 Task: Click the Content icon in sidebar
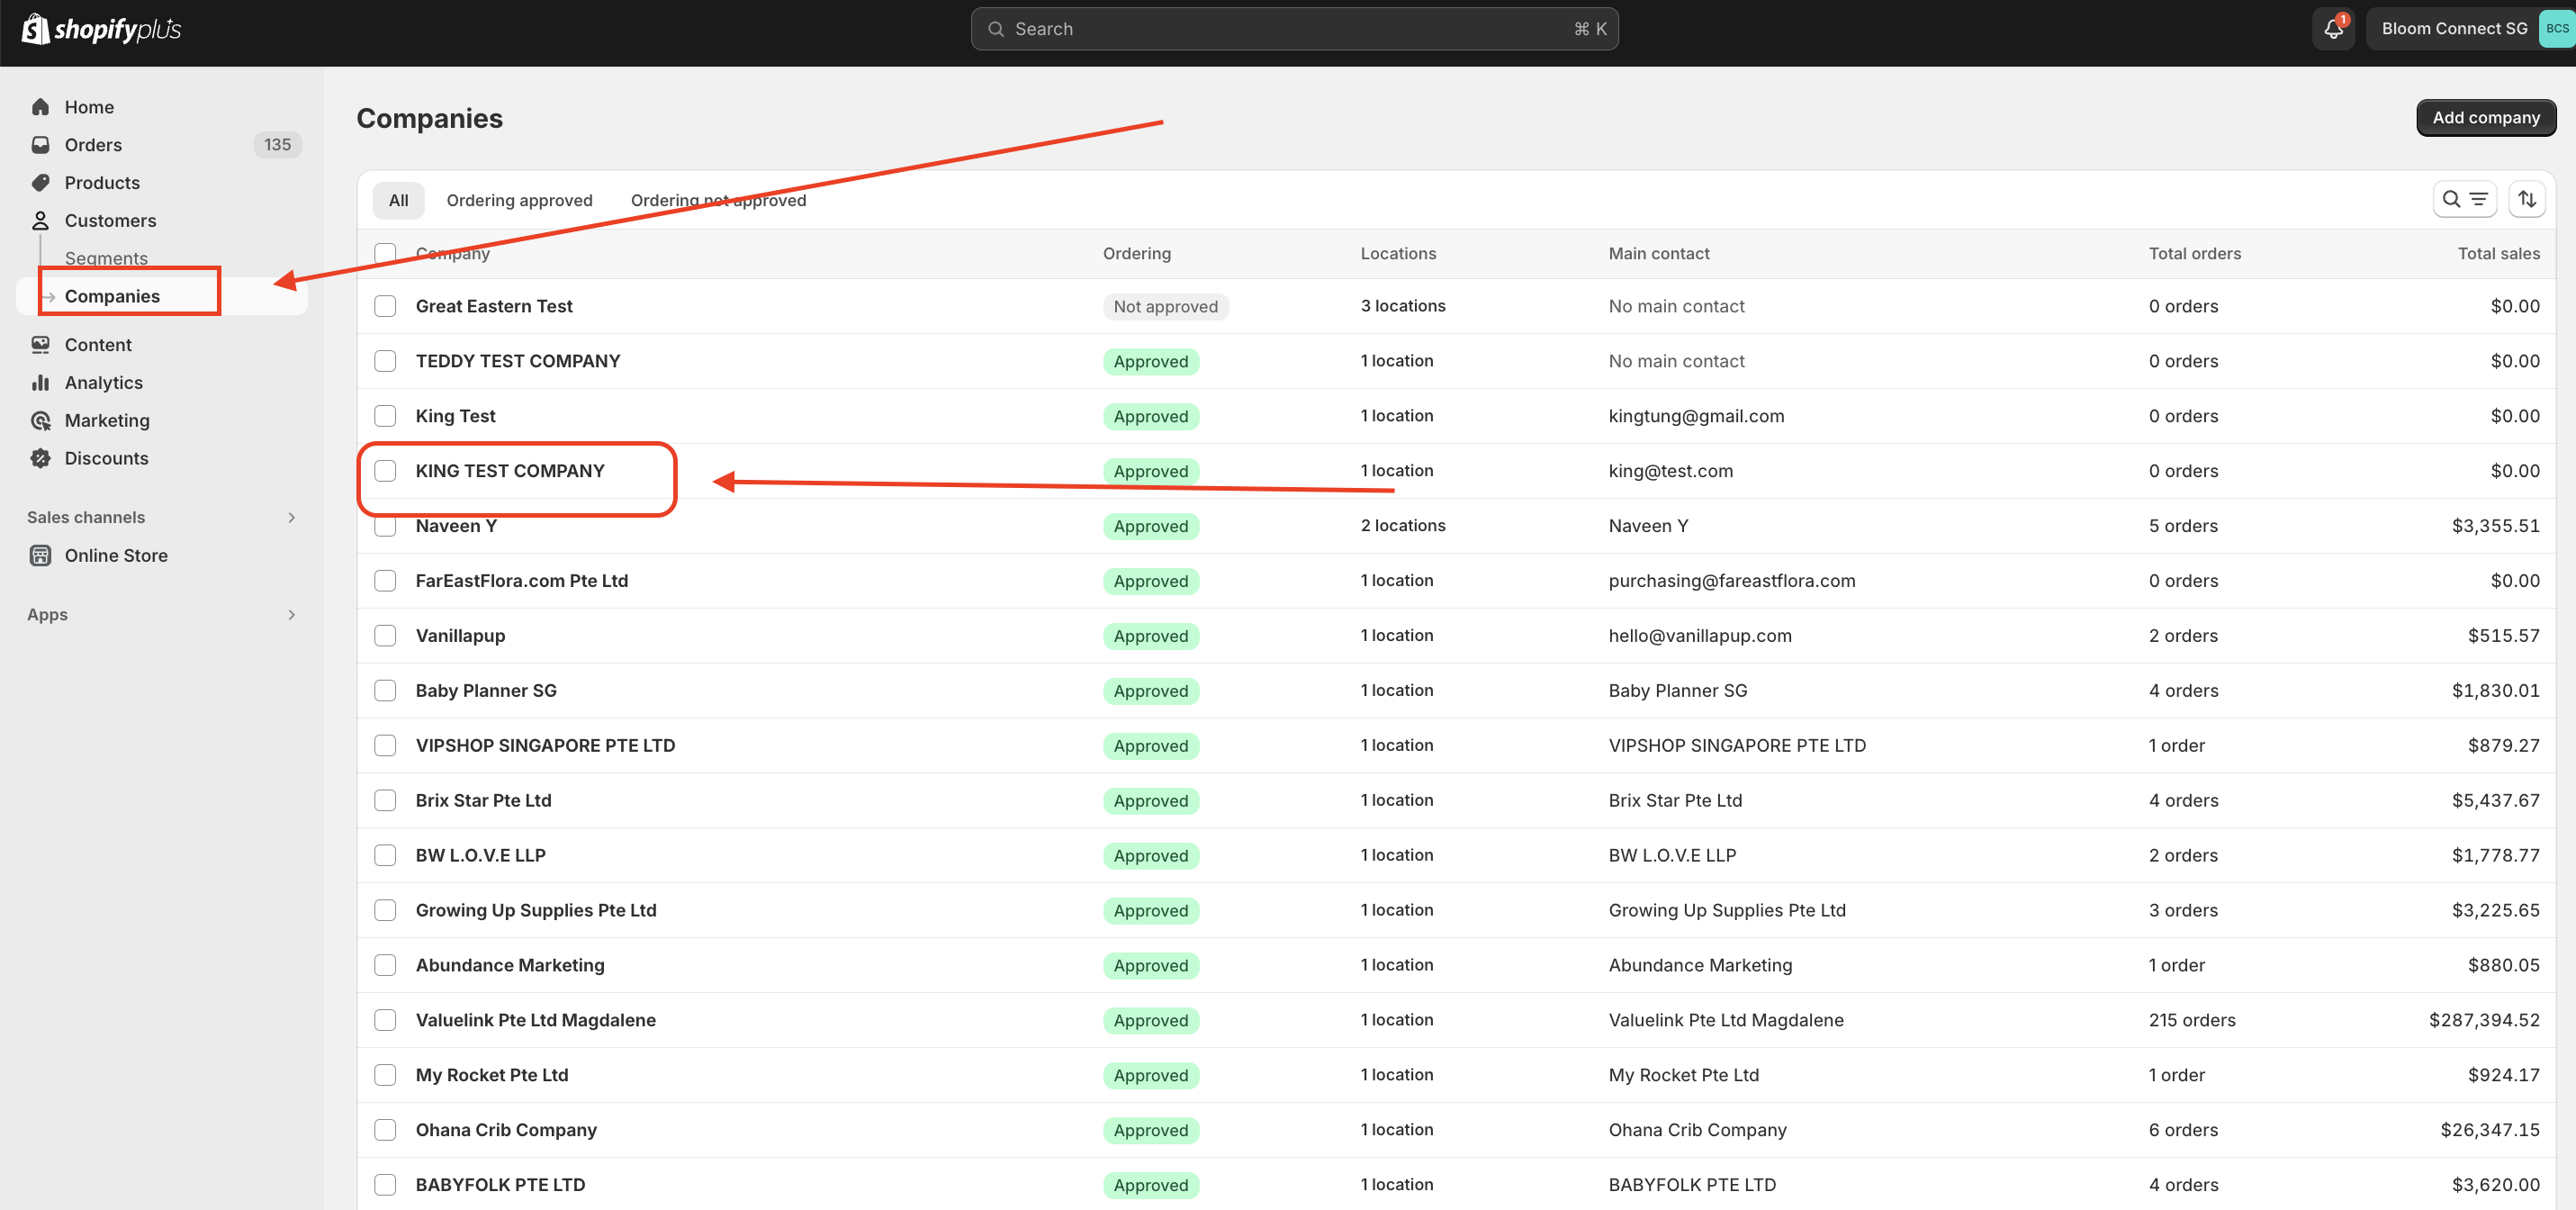tap(41, 345)
